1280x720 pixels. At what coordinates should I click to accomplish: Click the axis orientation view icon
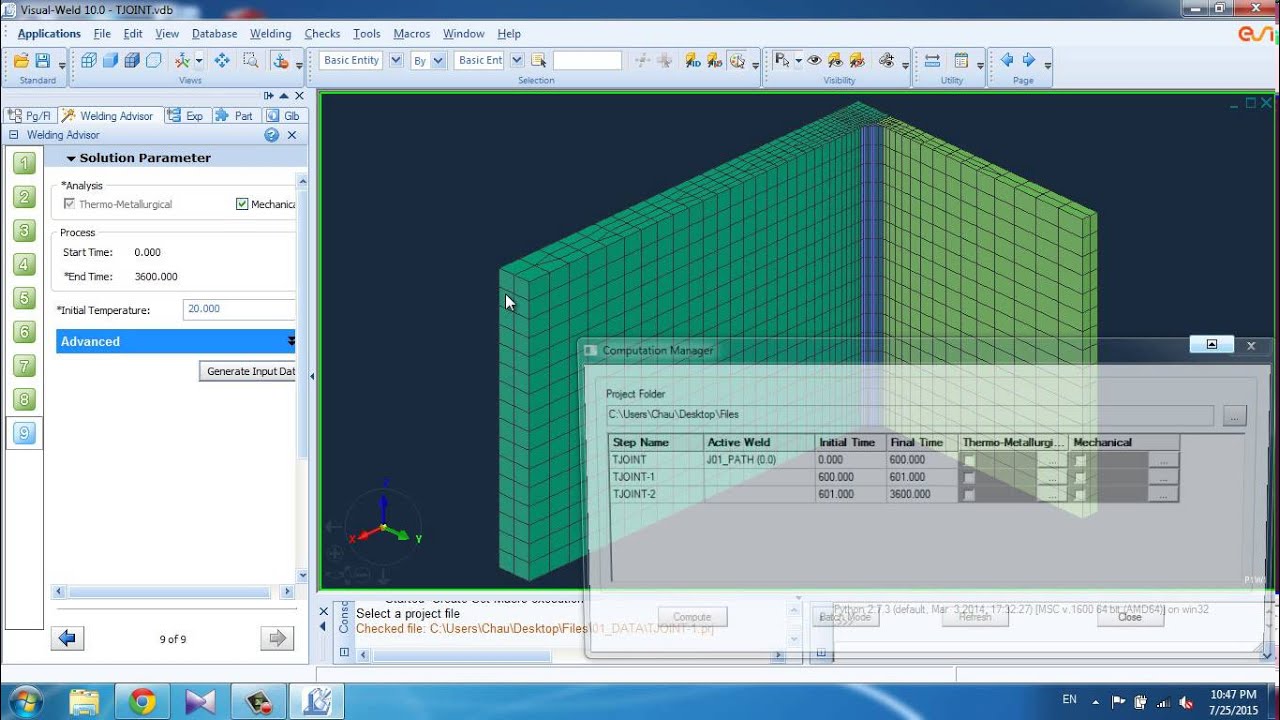(x=182, y=60)
